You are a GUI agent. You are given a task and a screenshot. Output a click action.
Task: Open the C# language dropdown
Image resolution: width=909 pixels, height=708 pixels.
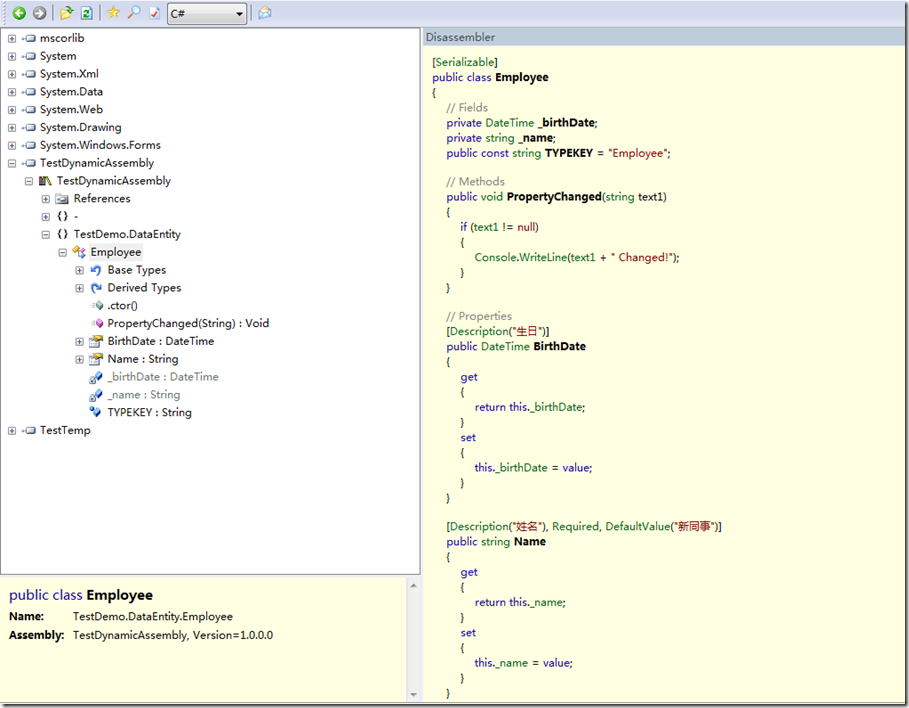(207, 13)
